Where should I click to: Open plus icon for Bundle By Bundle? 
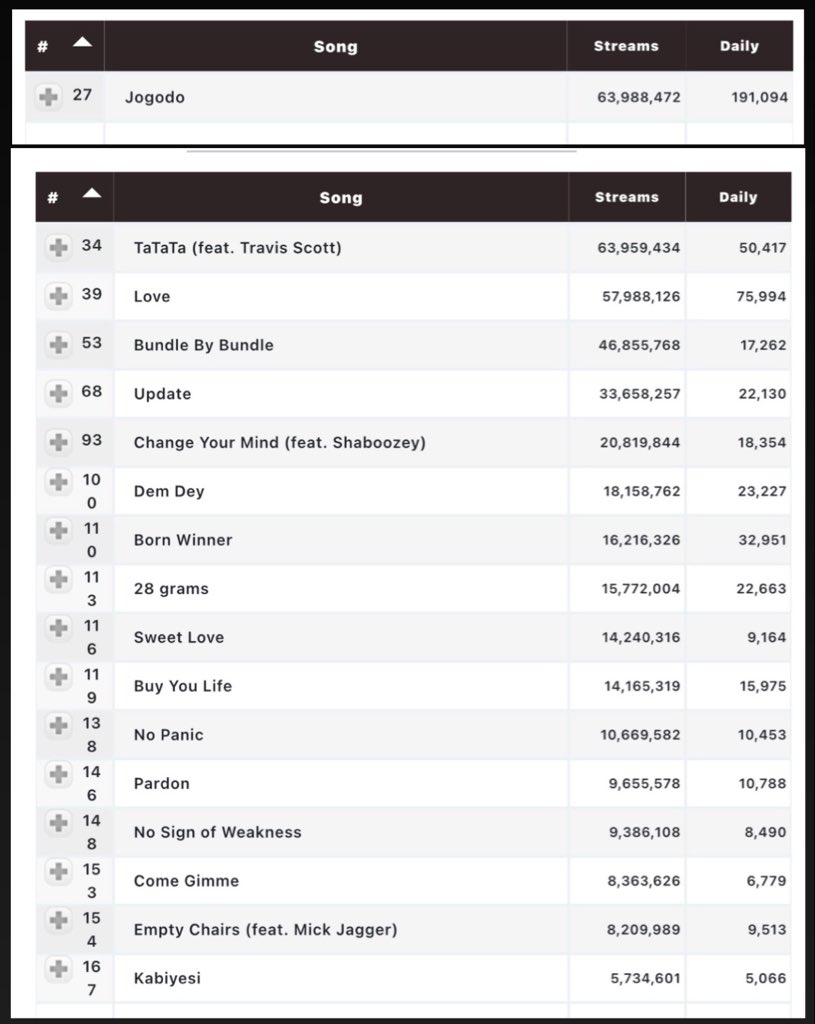(59, 345)
